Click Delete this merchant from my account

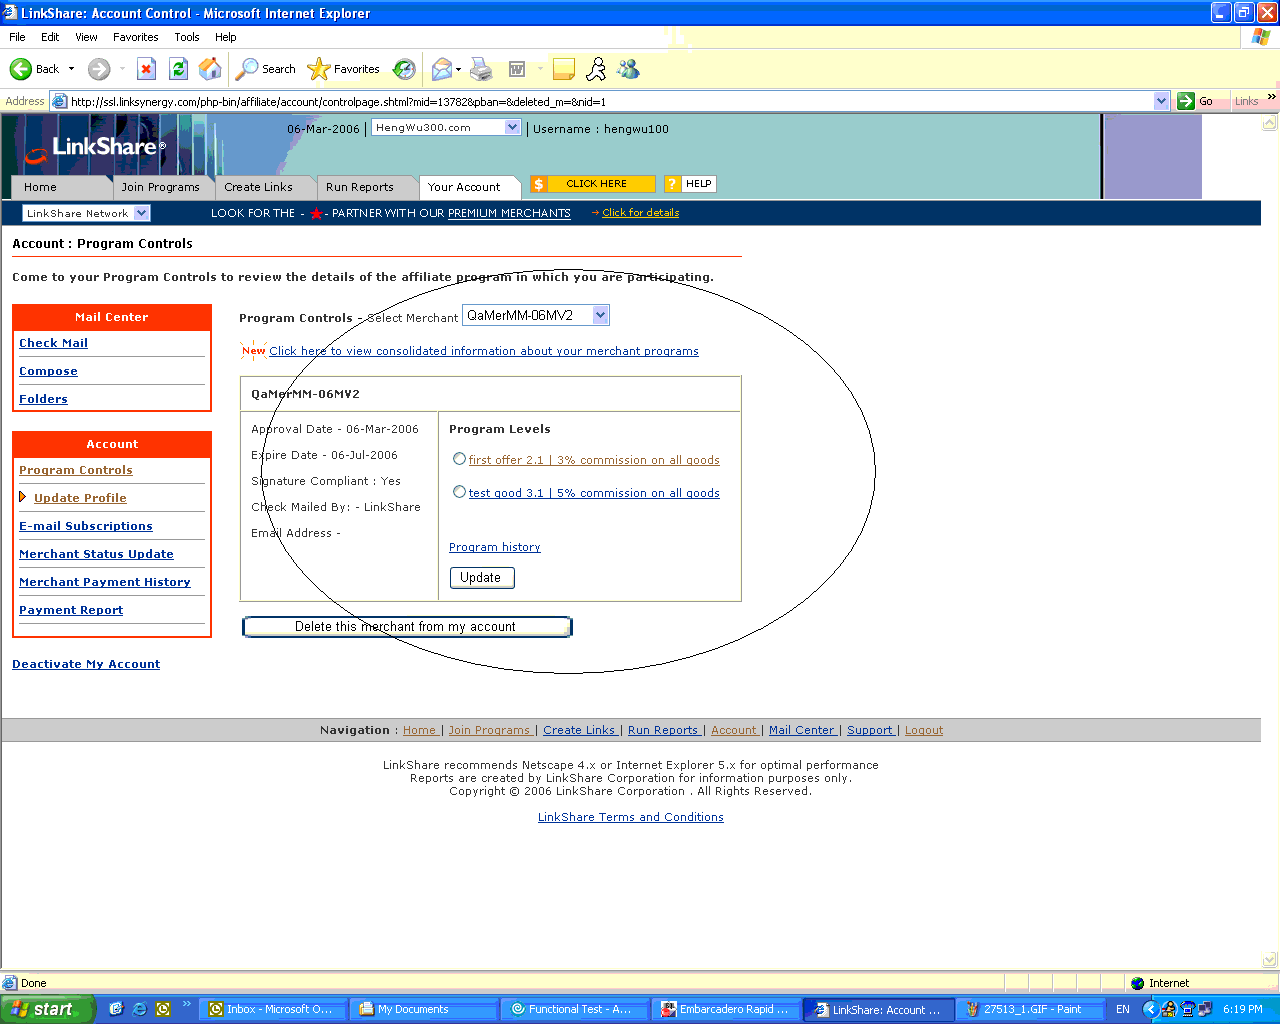pyautogui.click(x=406, y=627)
